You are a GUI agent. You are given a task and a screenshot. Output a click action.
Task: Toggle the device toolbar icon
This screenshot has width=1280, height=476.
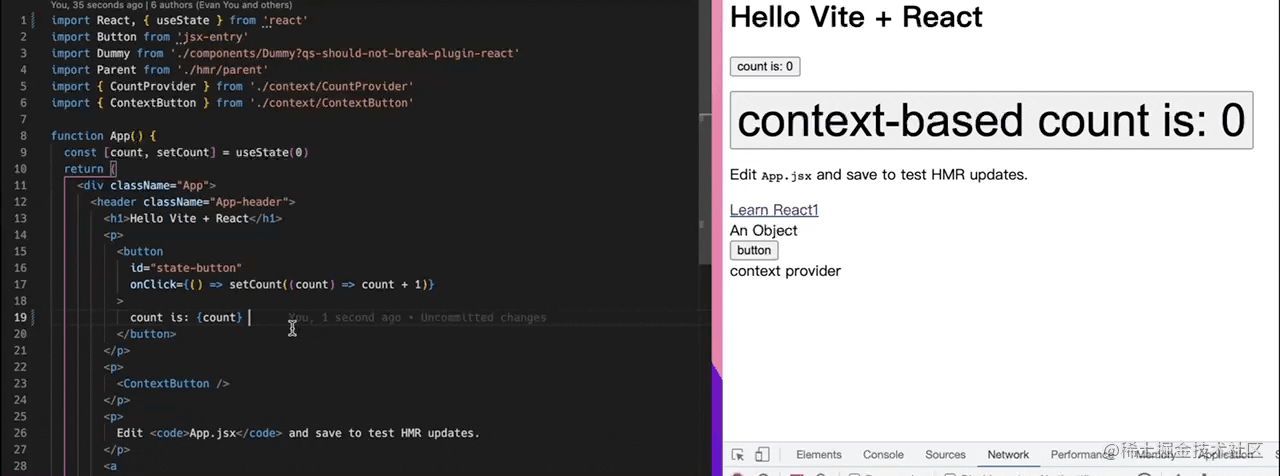click(x=762, y=455)
